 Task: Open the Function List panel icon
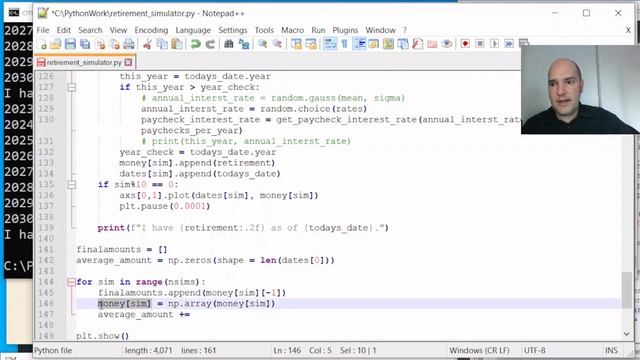pyautogui.click(x=418, y=44)
